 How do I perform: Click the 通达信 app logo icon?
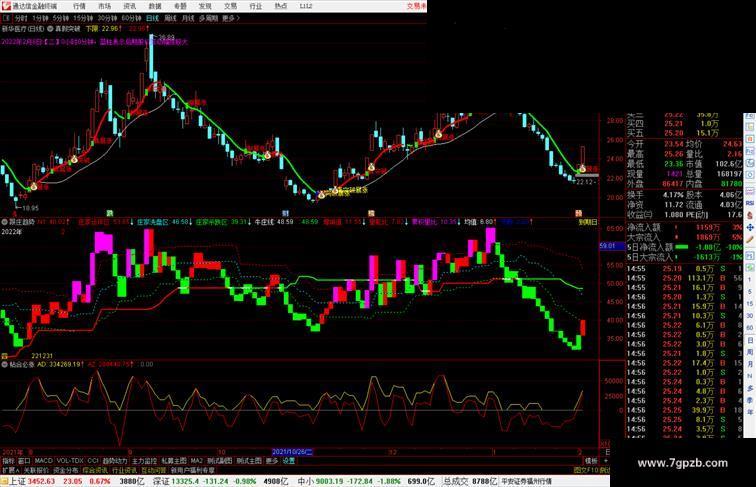(x=5, y=6)
